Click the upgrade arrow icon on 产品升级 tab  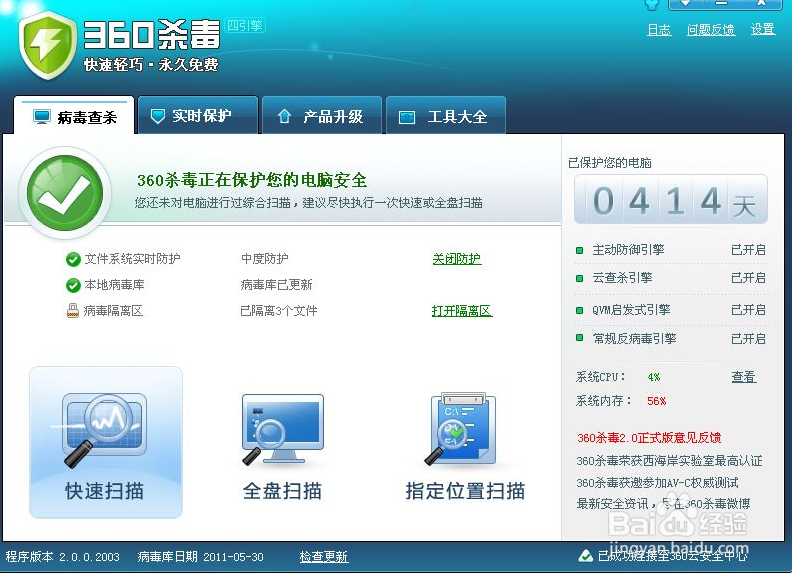click(x=284, y=116)
